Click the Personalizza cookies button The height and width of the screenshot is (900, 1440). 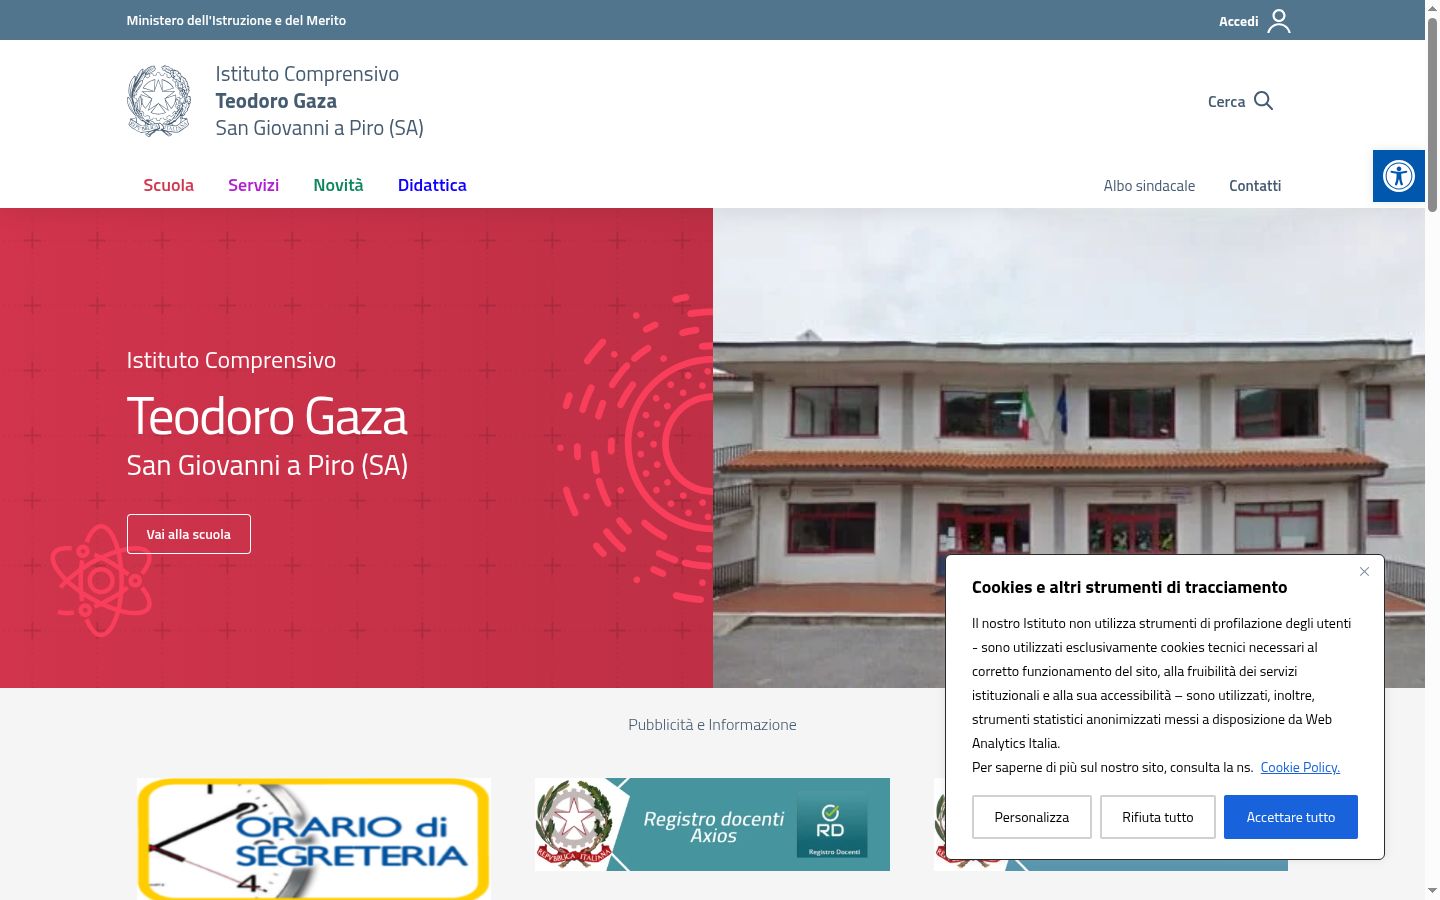coord(1031,817)
